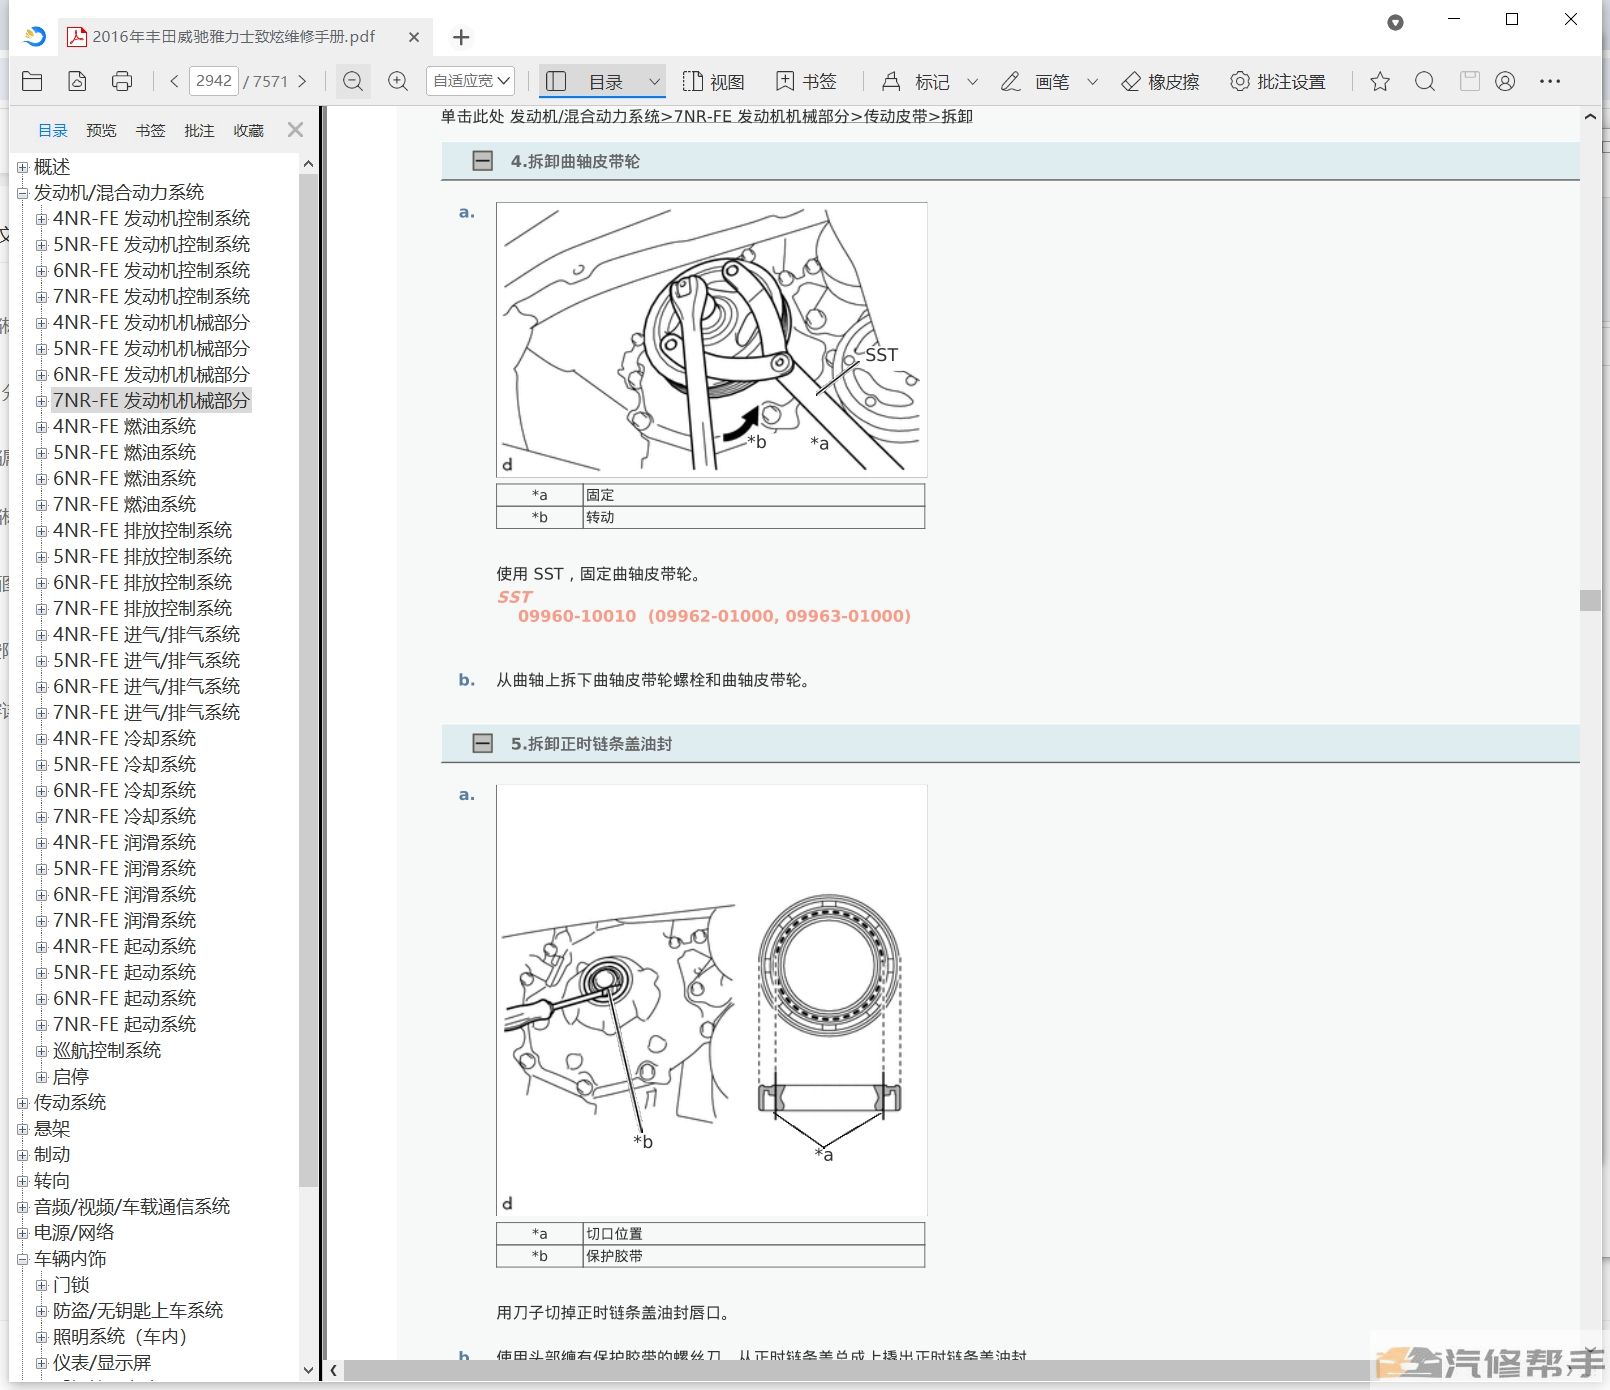This screenshot has height=1390, width=1610.
Task: Expand the 概述 tree node
Action: pyautogui.click(x=22, y=167)
